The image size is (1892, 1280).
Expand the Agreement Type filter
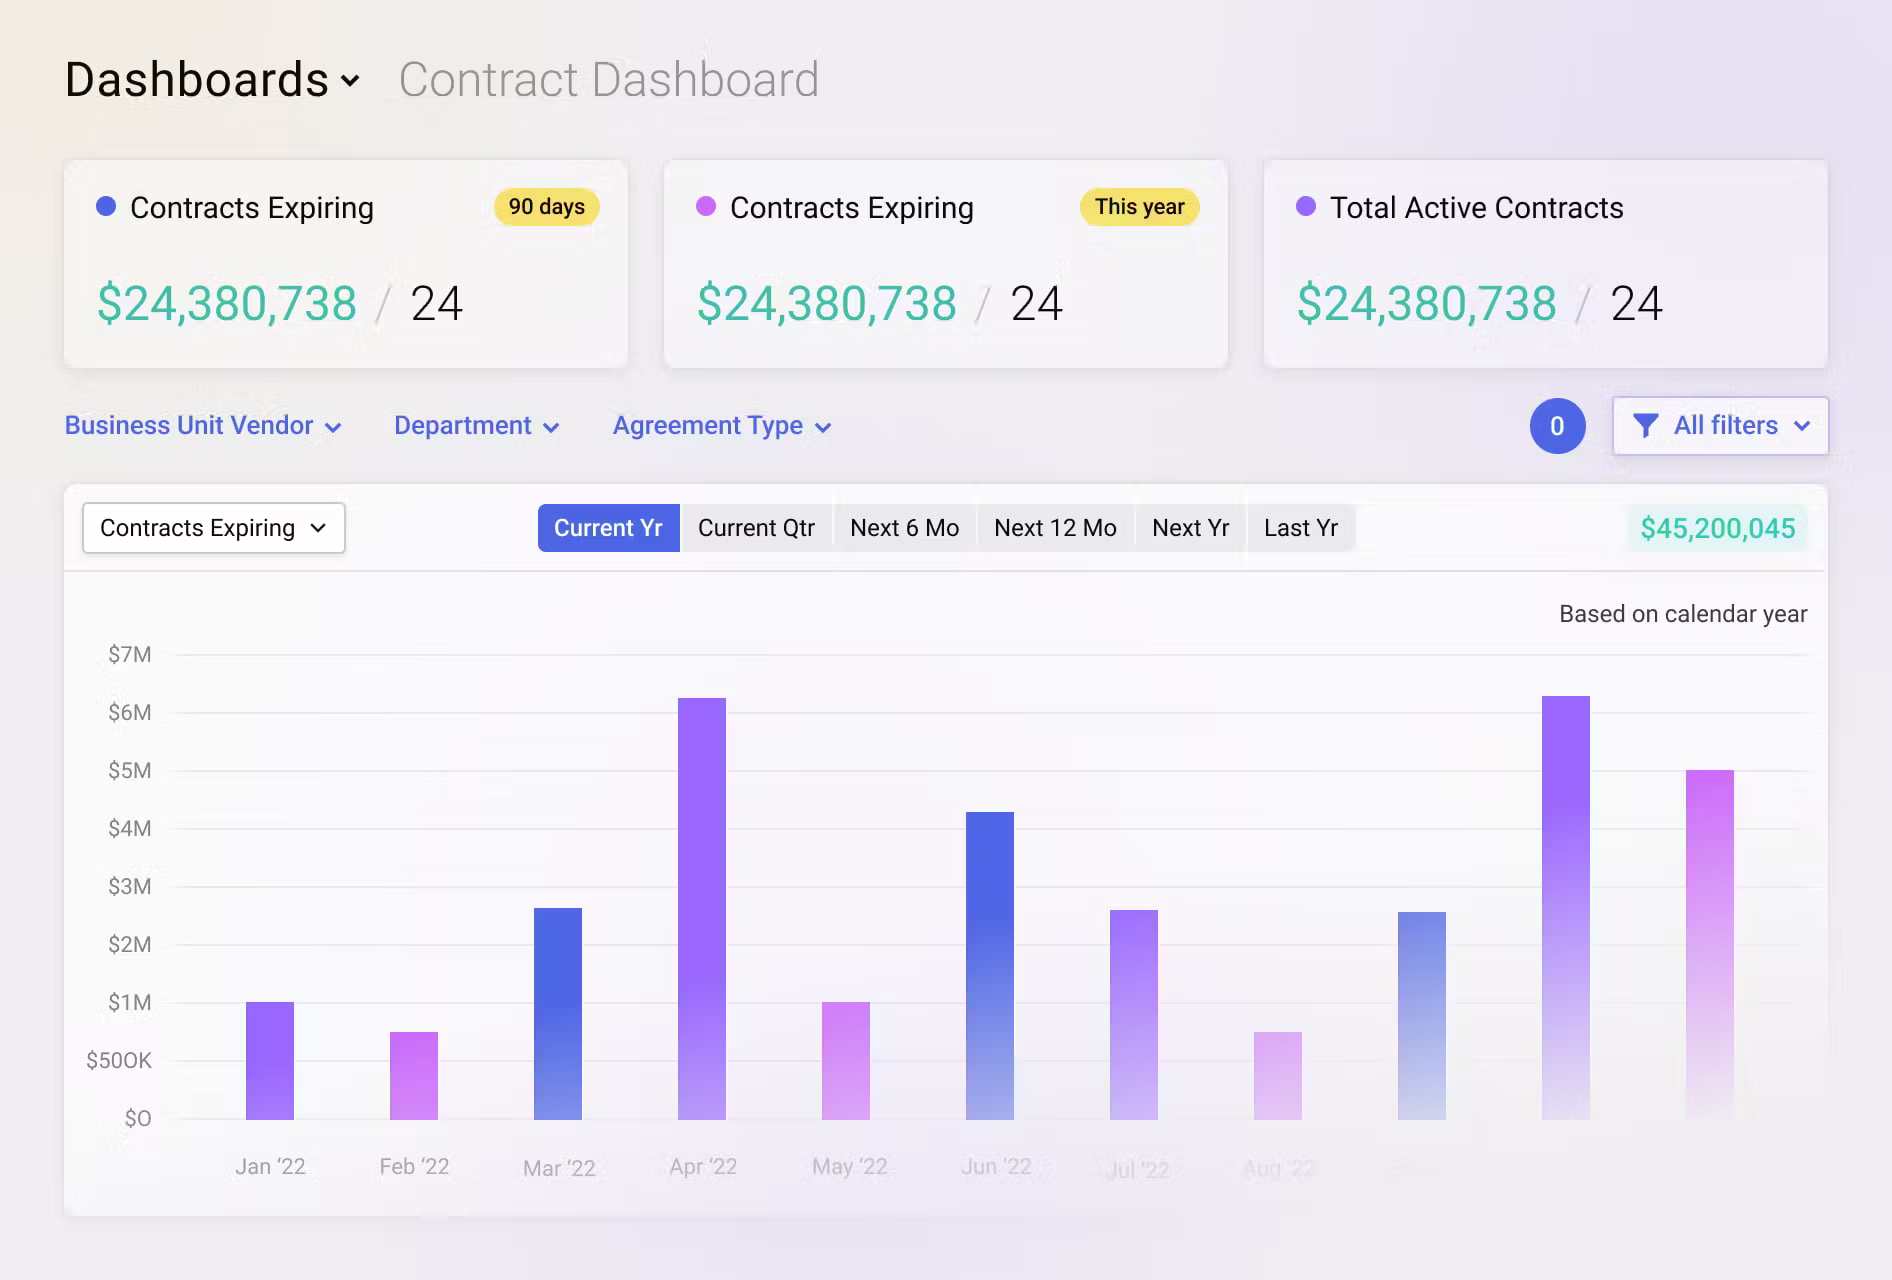point(722,426)
